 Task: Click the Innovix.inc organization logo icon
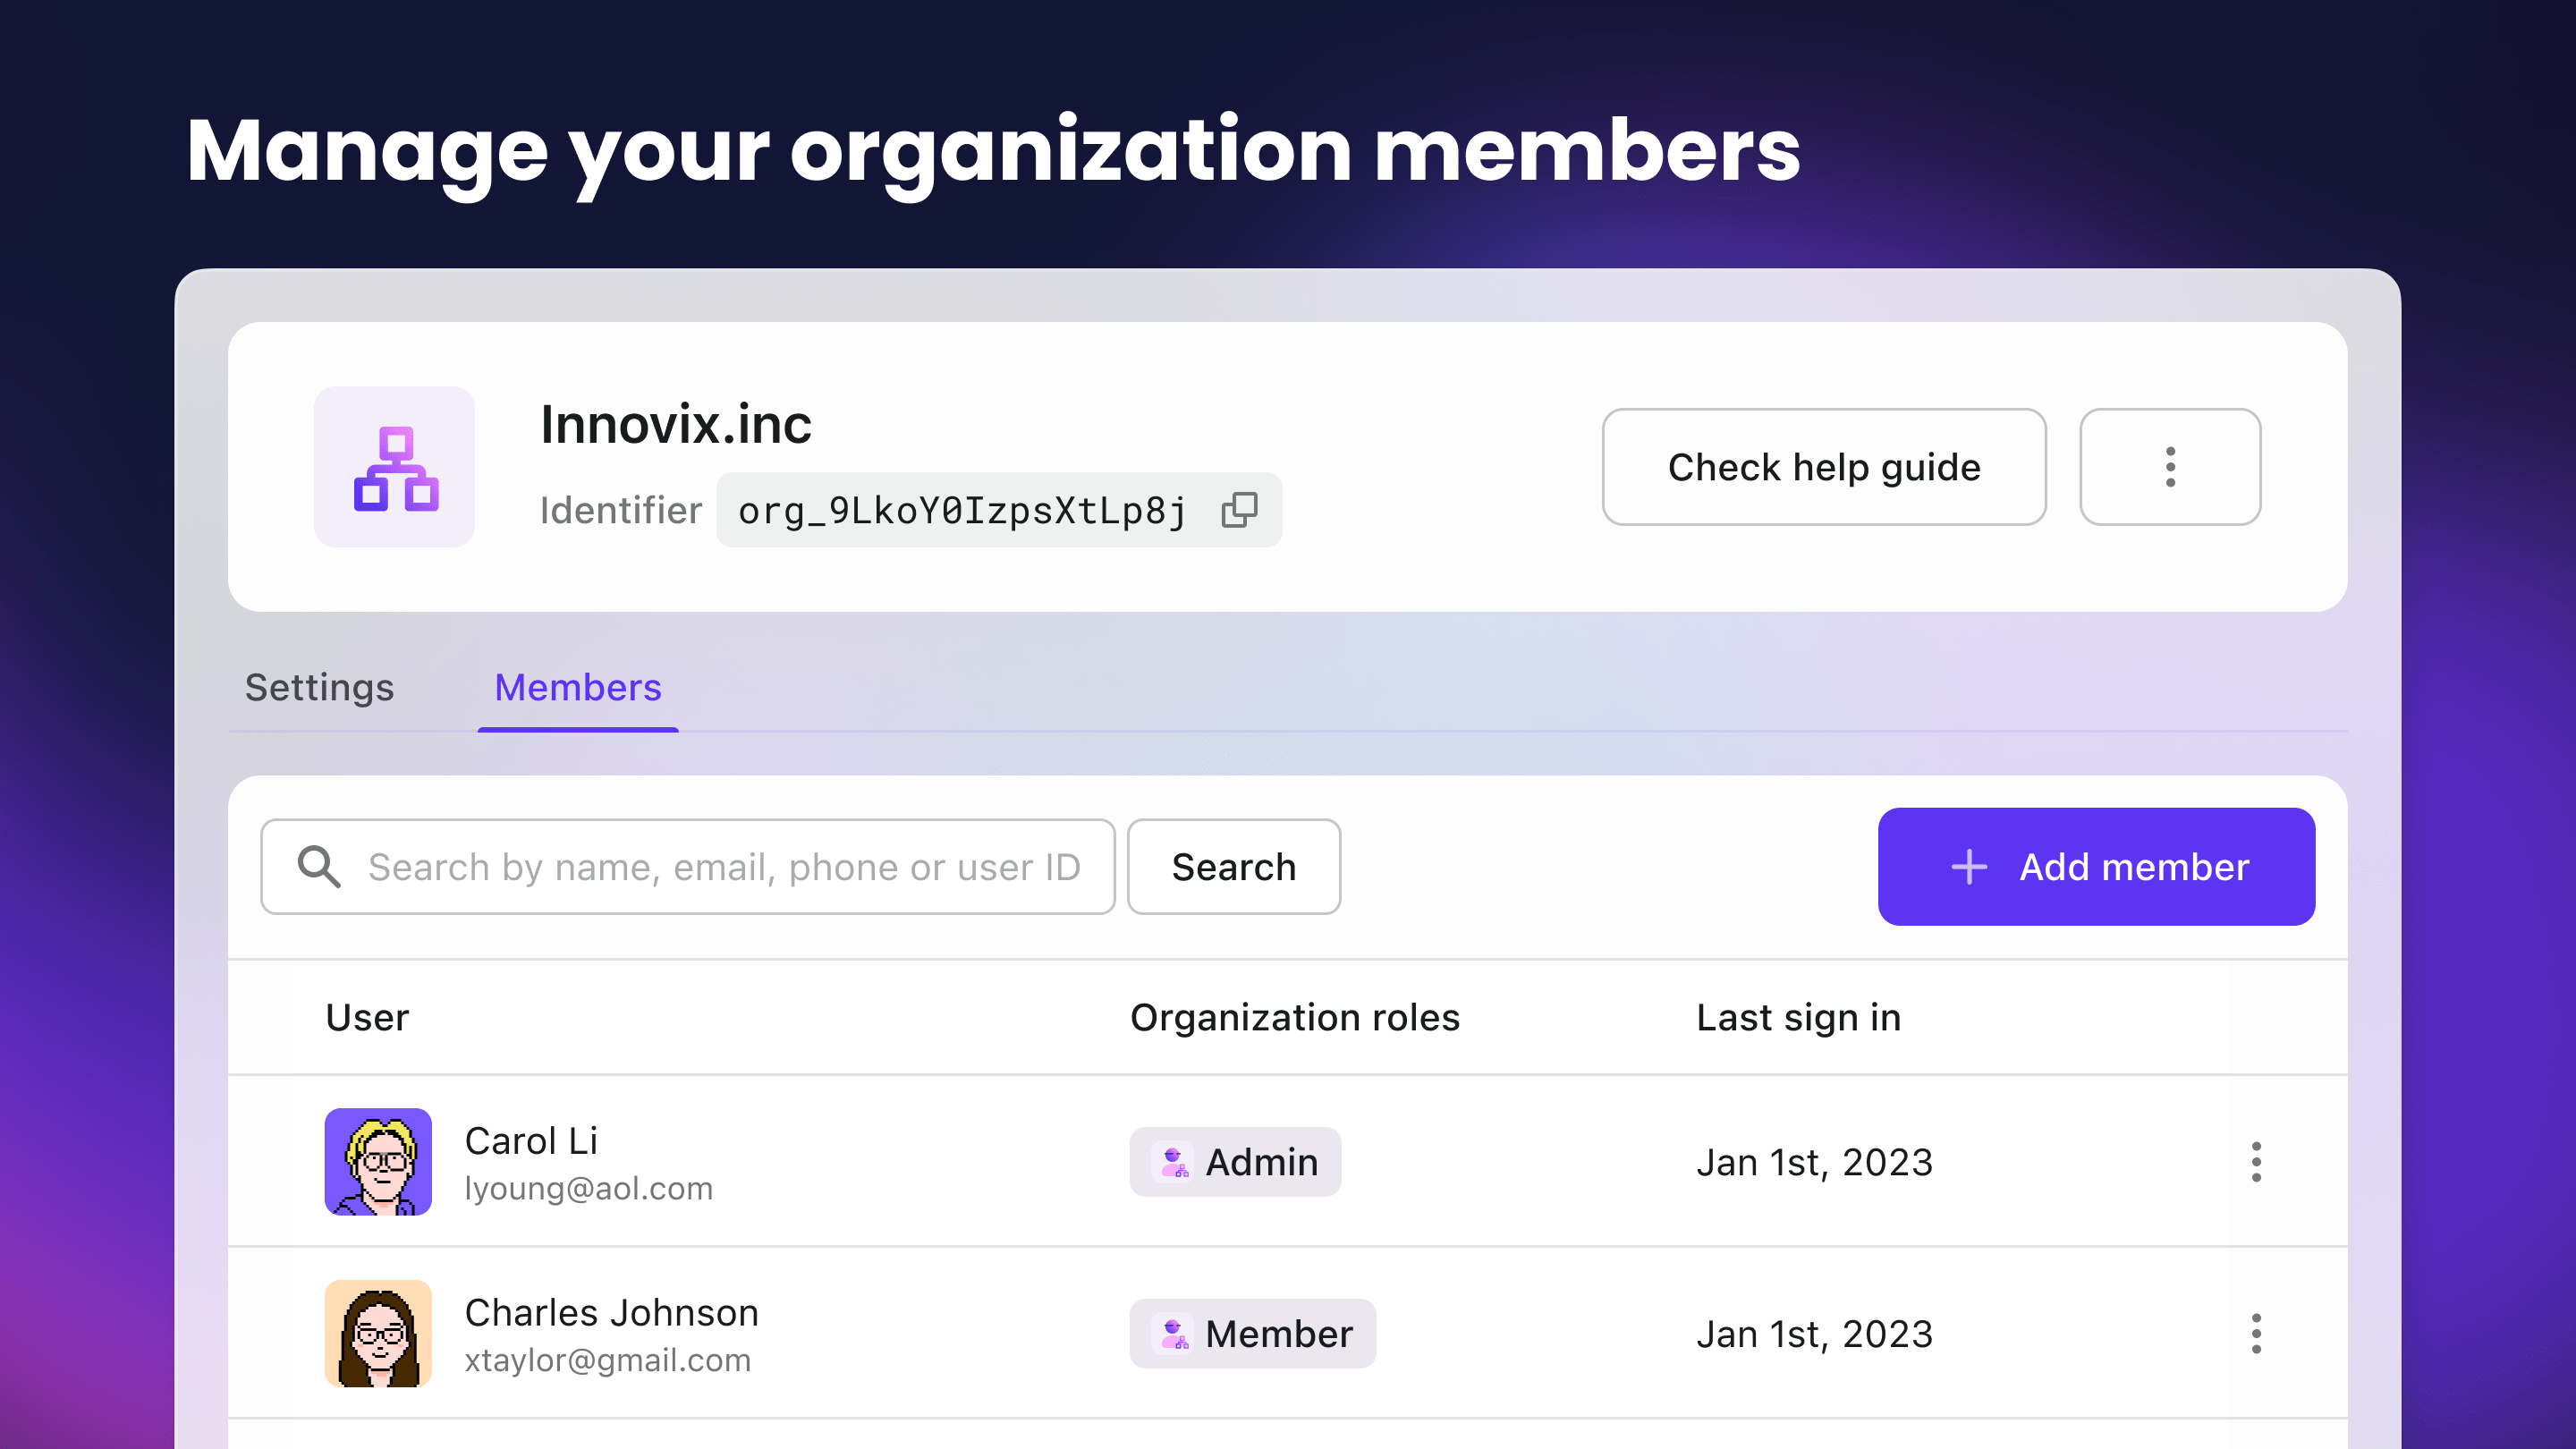tap(395, 467)
